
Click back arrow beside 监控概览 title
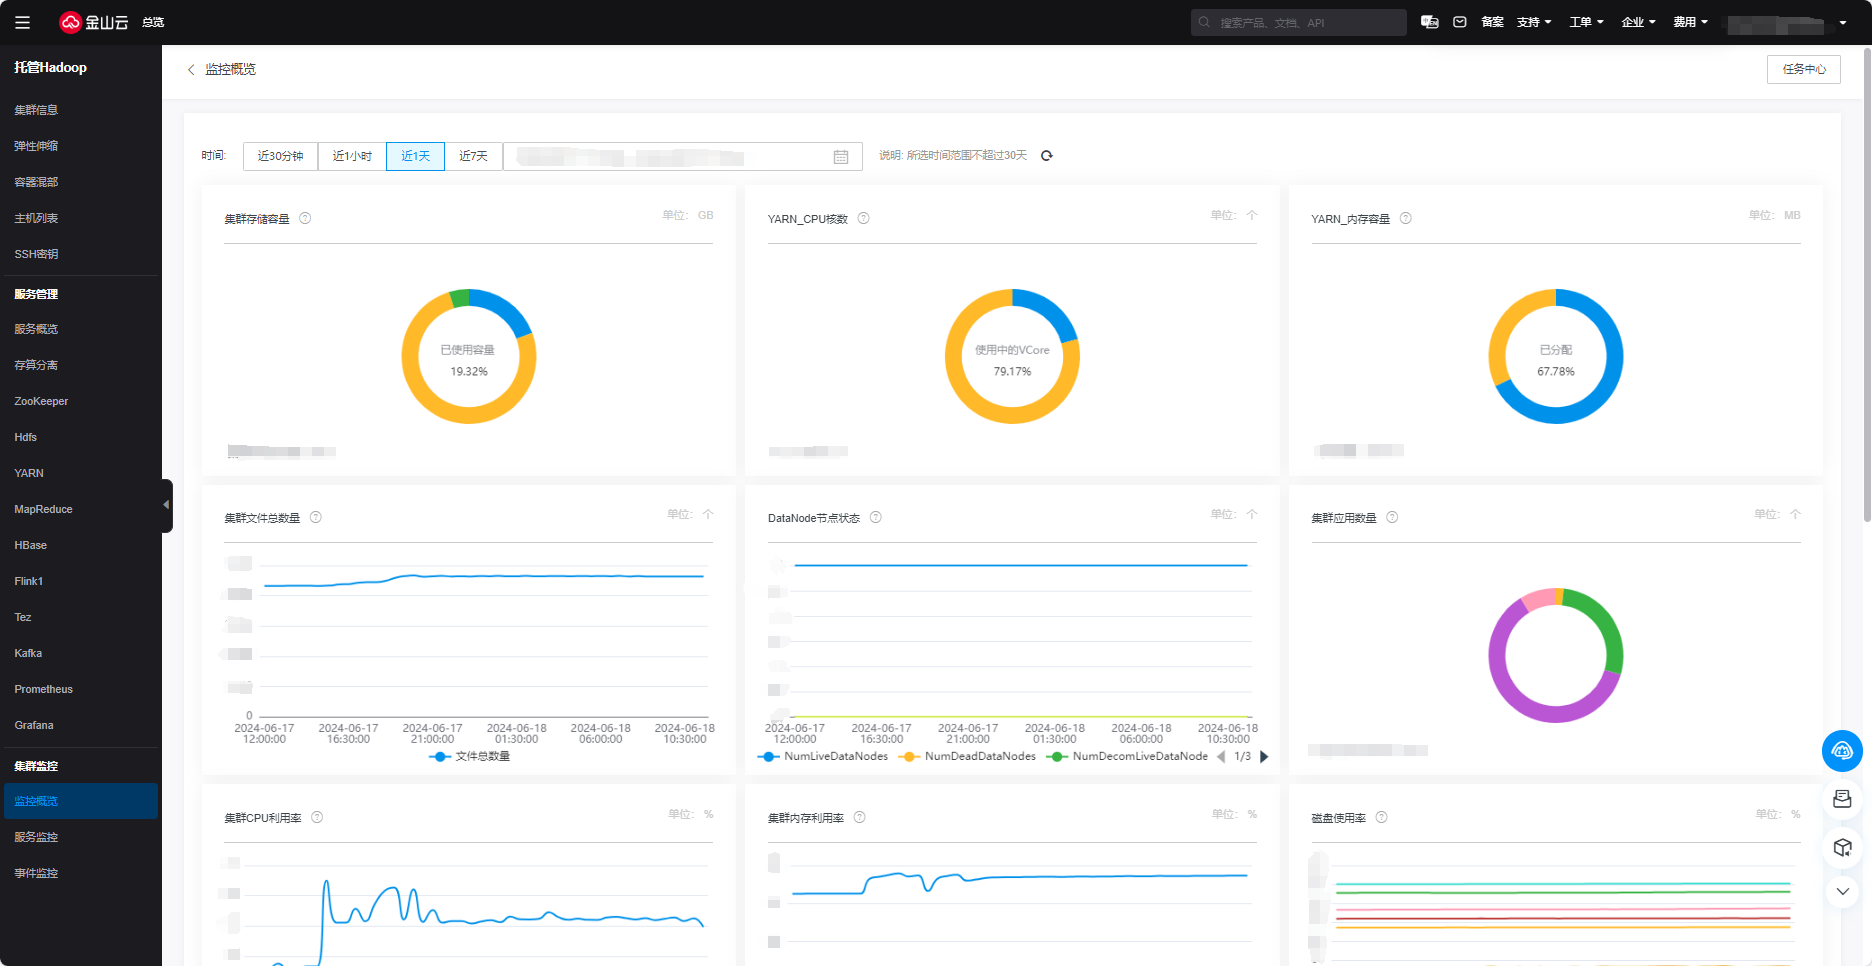tap(191, 70)
